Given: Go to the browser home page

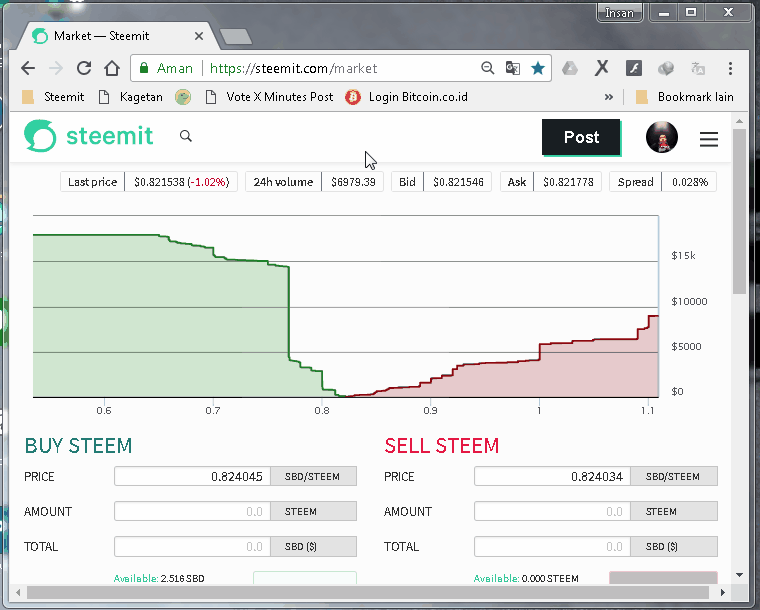Looking at the screenshot, I should click(112, 68).
